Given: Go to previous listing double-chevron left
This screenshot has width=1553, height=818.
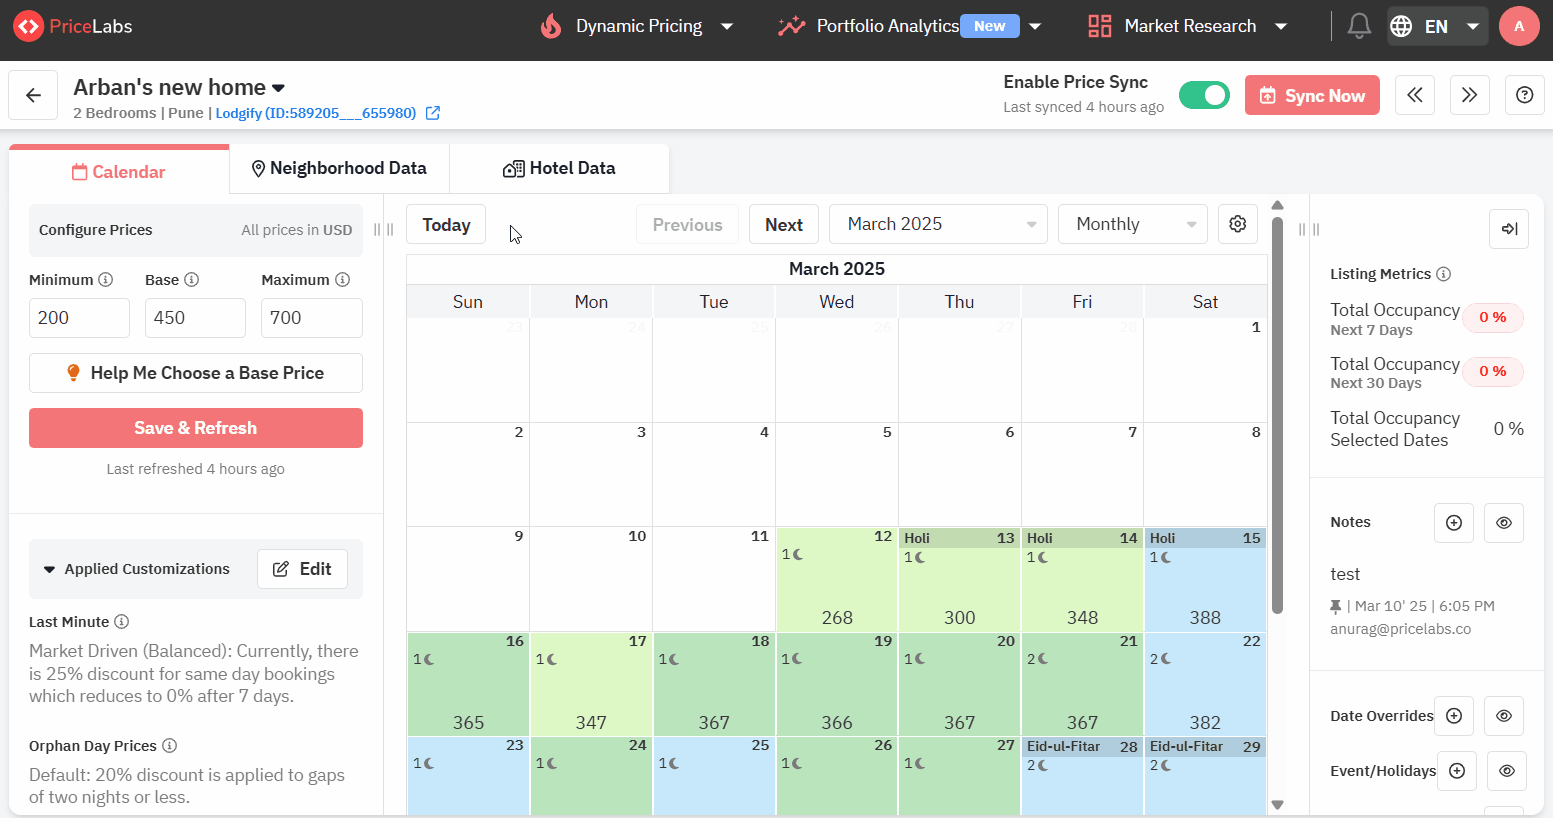Looking at the screenshot, I should click(1414, 95).
